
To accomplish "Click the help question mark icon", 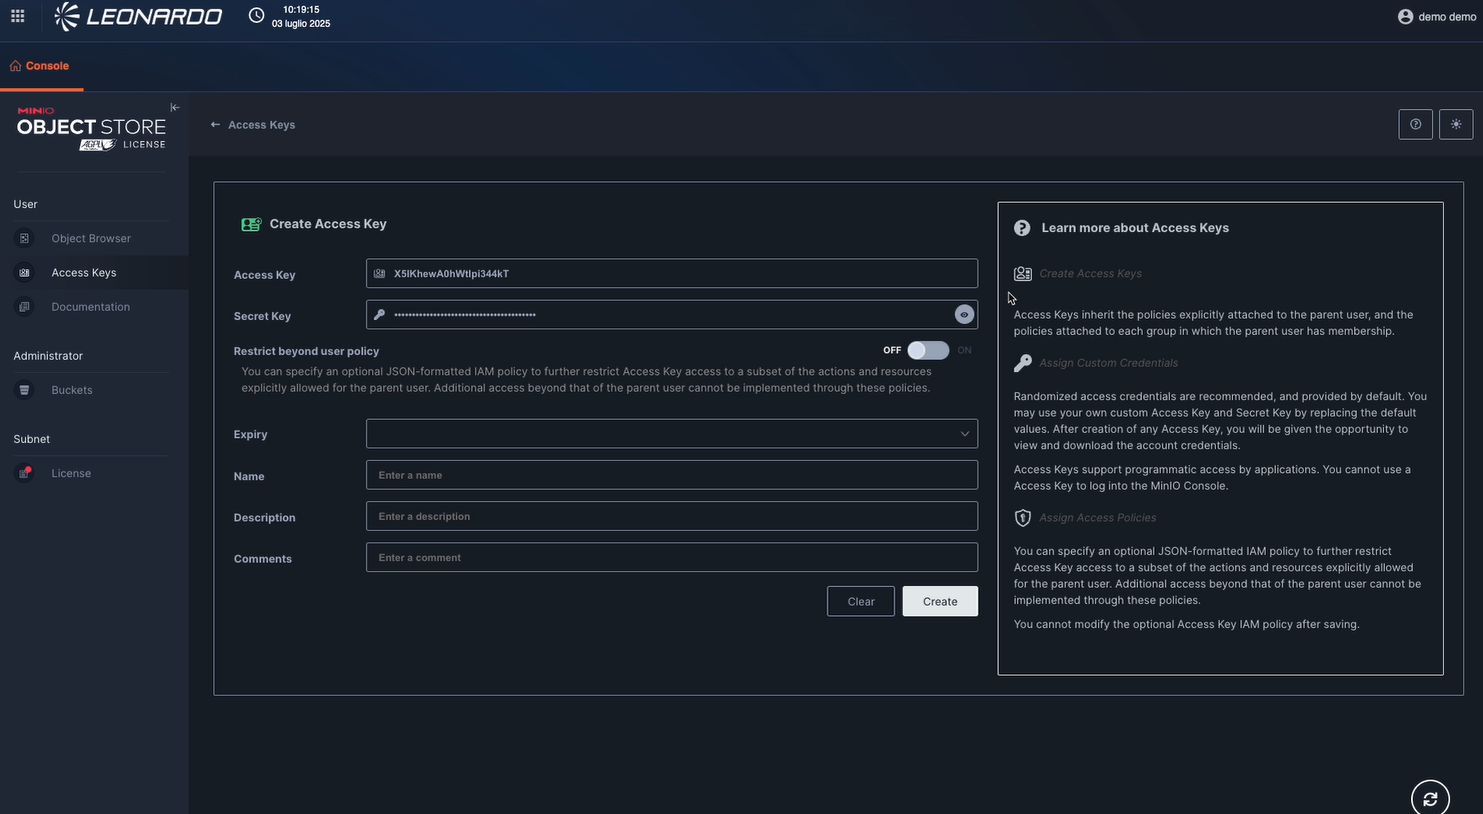I will (1415, 124).
